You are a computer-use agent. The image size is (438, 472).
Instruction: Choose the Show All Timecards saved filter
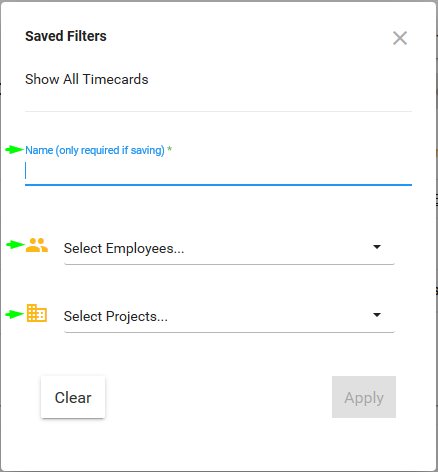click(x=87, y=79)
